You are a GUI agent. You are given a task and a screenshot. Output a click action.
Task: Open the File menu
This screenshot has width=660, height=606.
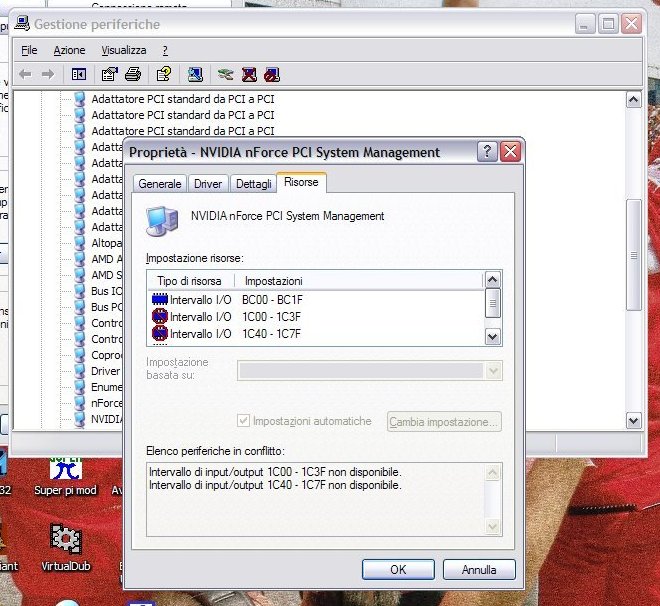pyautogui.click(x=29, y=50)
